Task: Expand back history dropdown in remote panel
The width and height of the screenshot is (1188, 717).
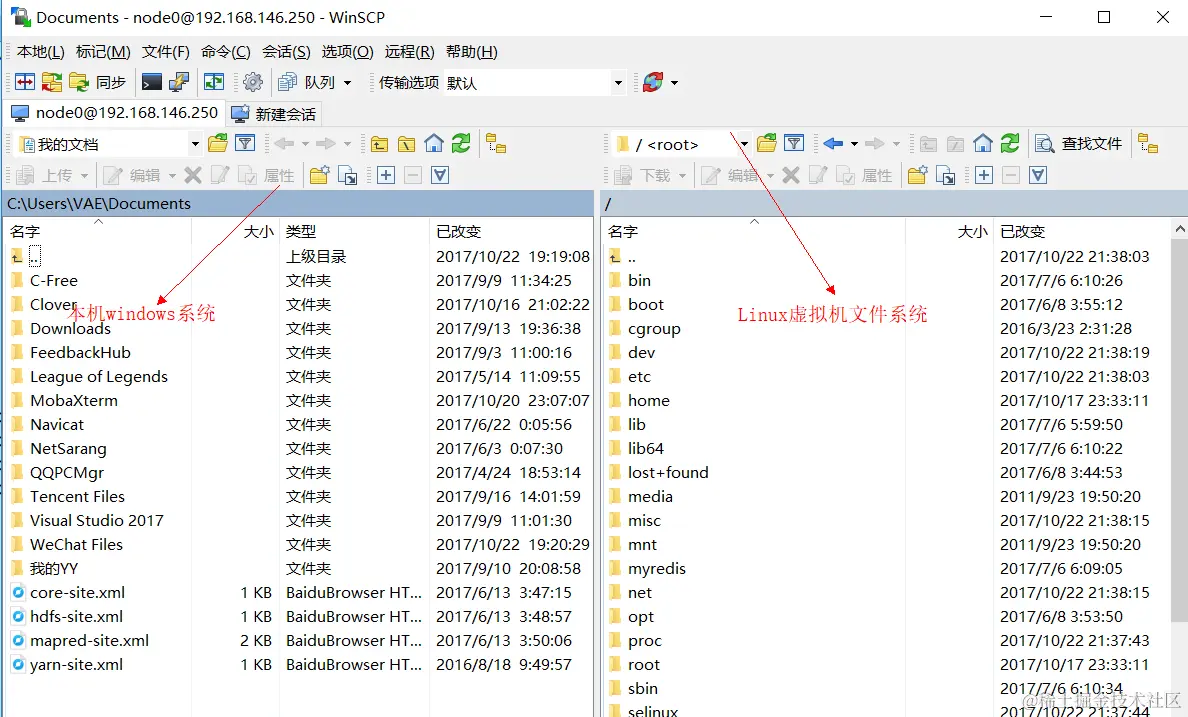Action: pos(854,143)
